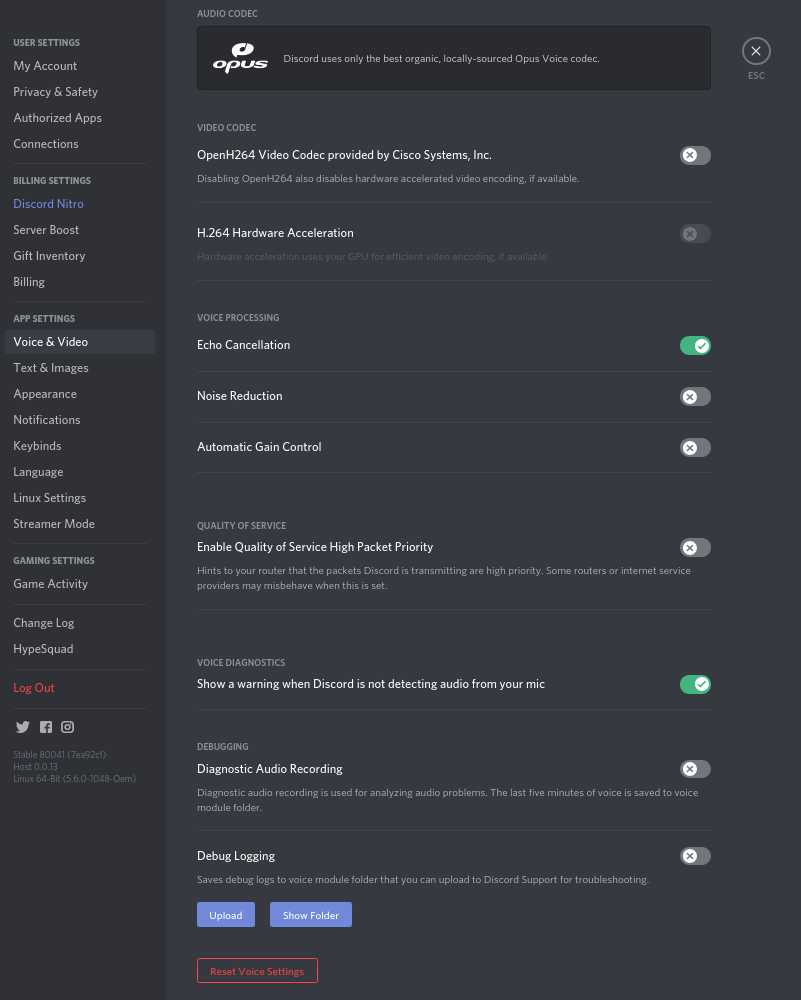Switch on Debug Logging
Screen dimensions: 801x1000
click(695, 856)
